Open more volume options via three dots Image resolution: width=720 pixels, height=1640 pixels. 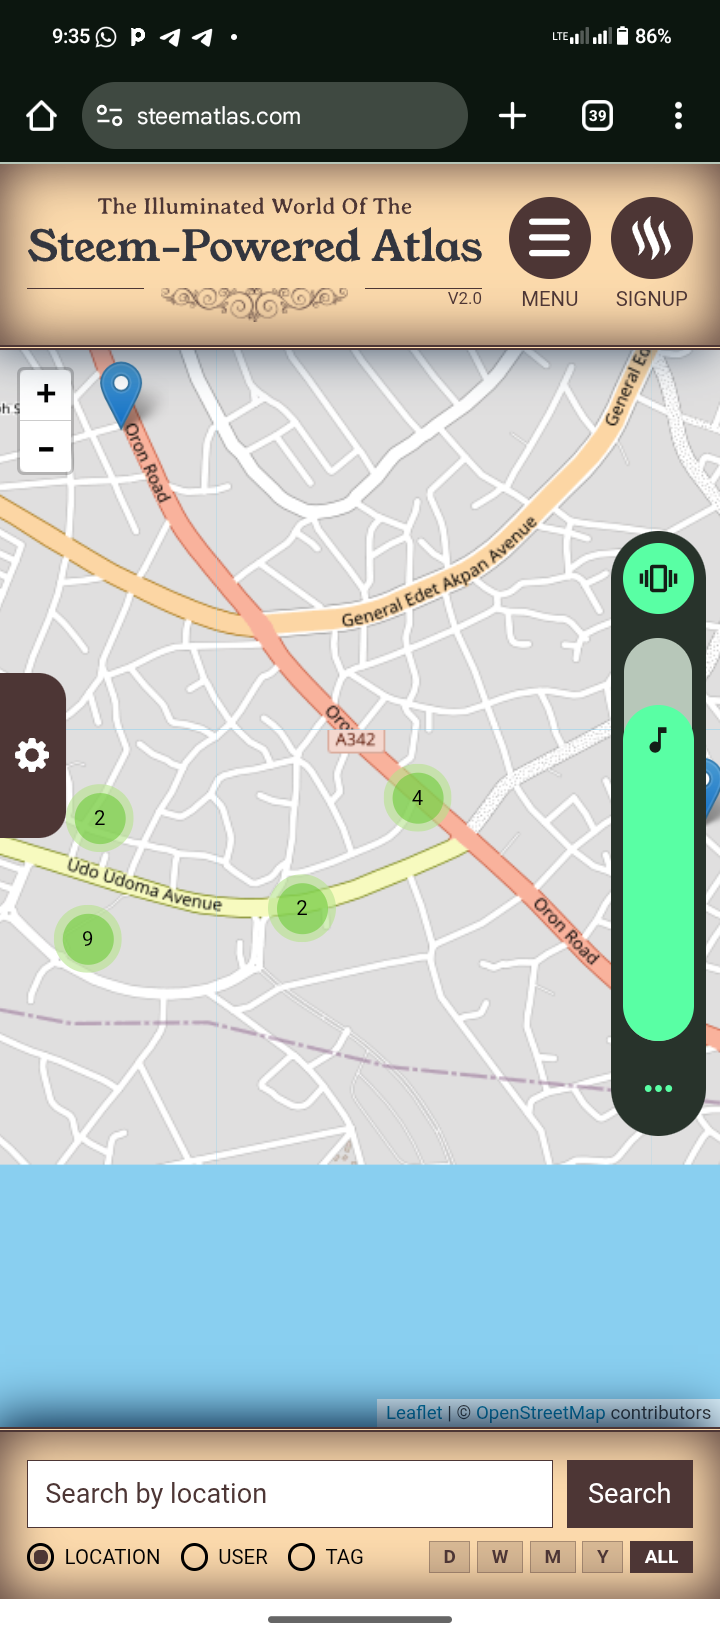click(x=658, y=1088)
